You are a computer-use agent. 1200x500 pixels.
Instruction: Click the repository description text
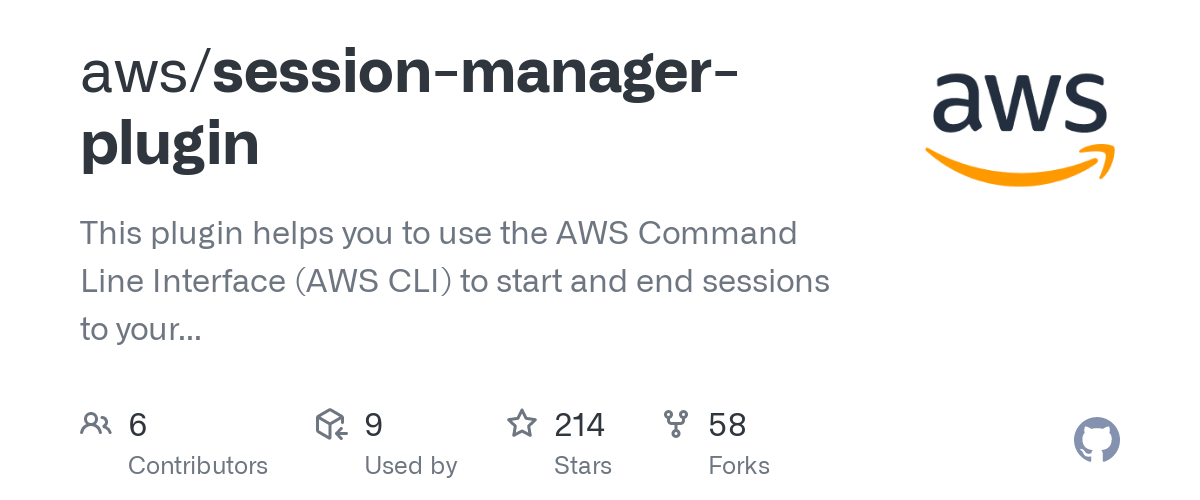[455, 281]
